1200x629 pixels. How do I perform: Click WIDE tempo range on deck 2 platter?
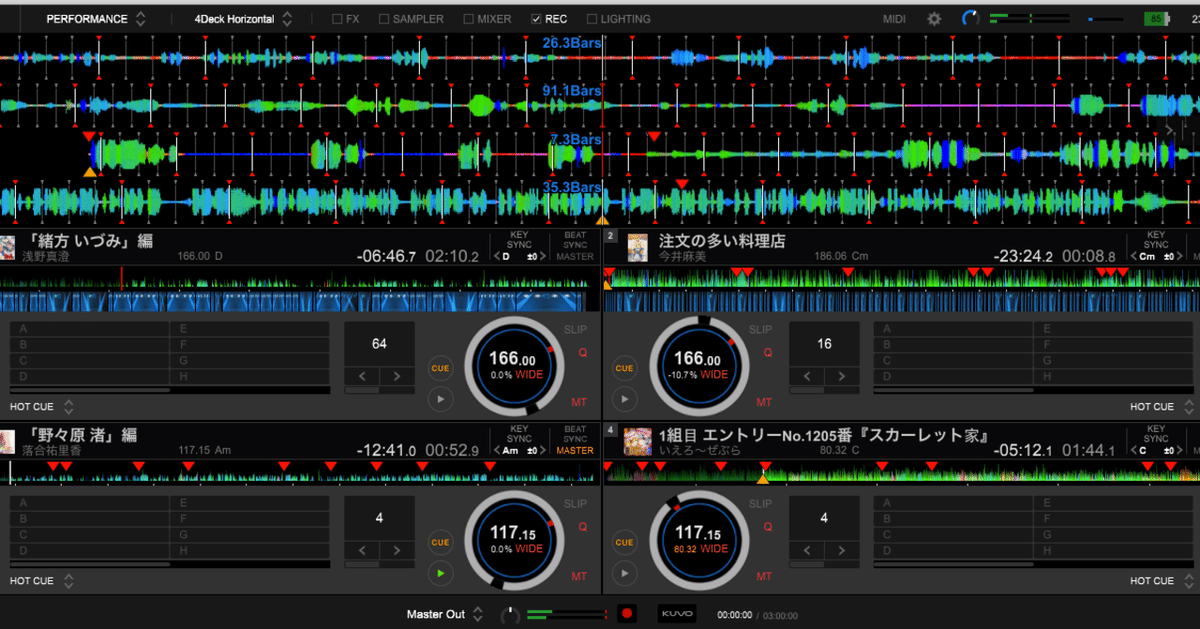click(x=714, y=375)
